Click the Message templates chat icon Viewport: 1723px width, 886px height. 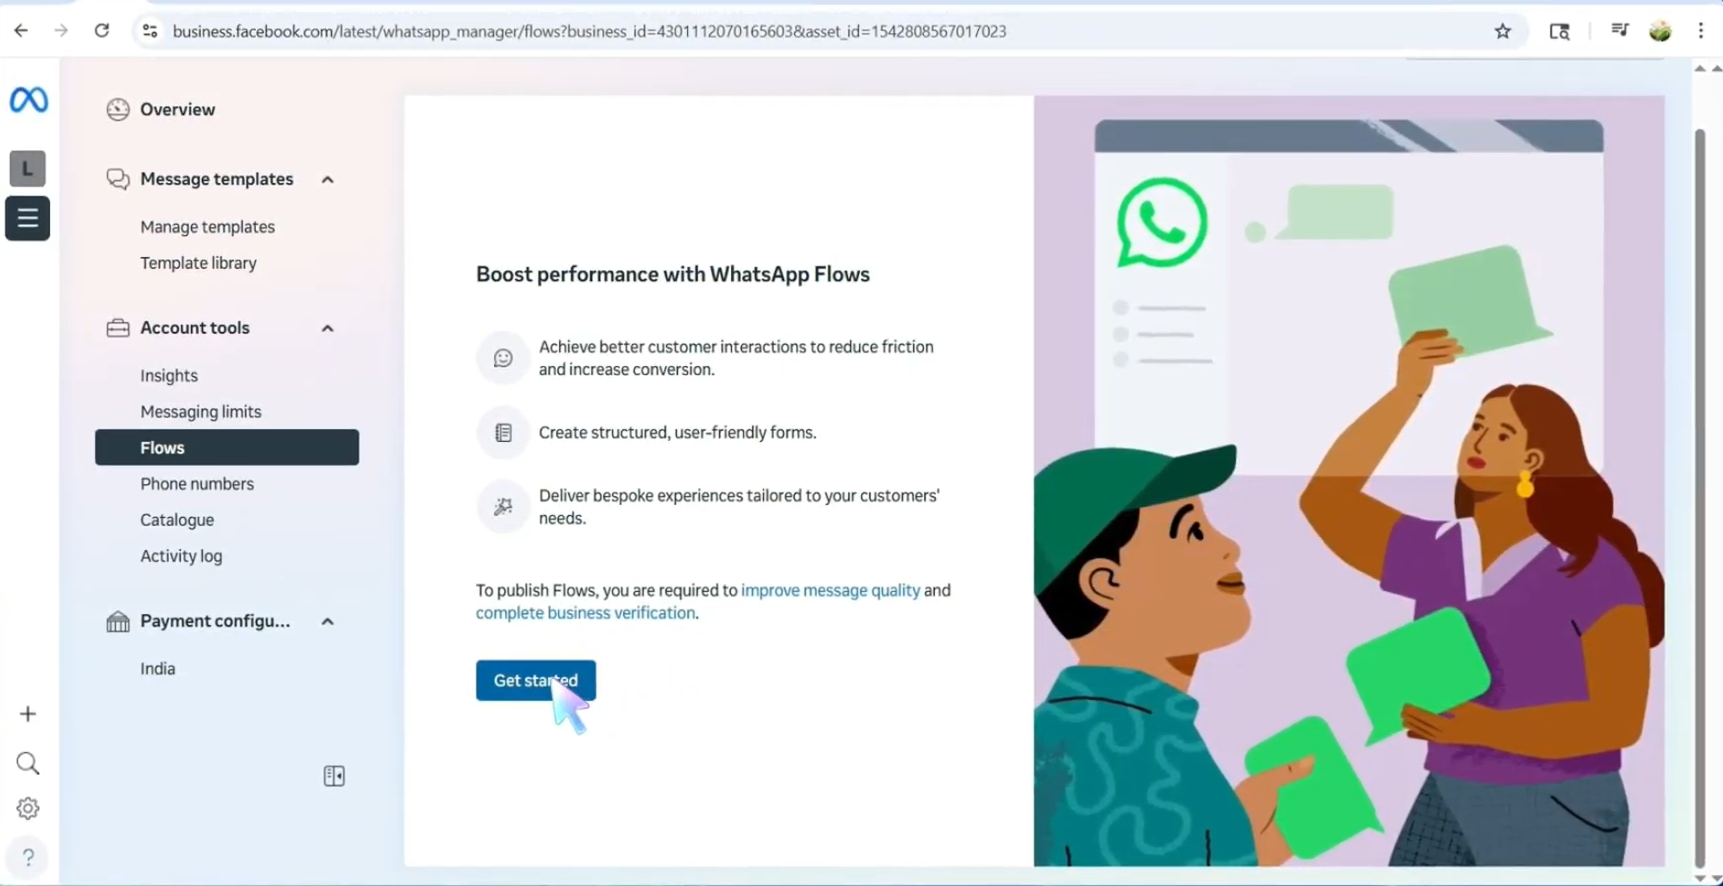tap(118, 179)
